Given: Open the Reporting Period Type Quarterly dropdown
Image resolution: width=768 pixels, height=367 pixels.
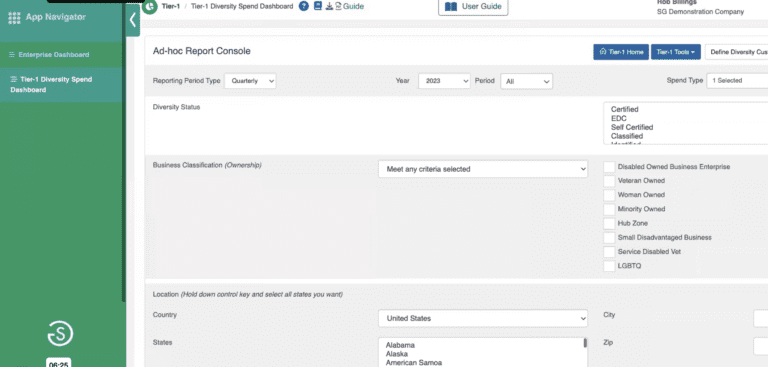Looking at the screenshot, I should [250, 81].
